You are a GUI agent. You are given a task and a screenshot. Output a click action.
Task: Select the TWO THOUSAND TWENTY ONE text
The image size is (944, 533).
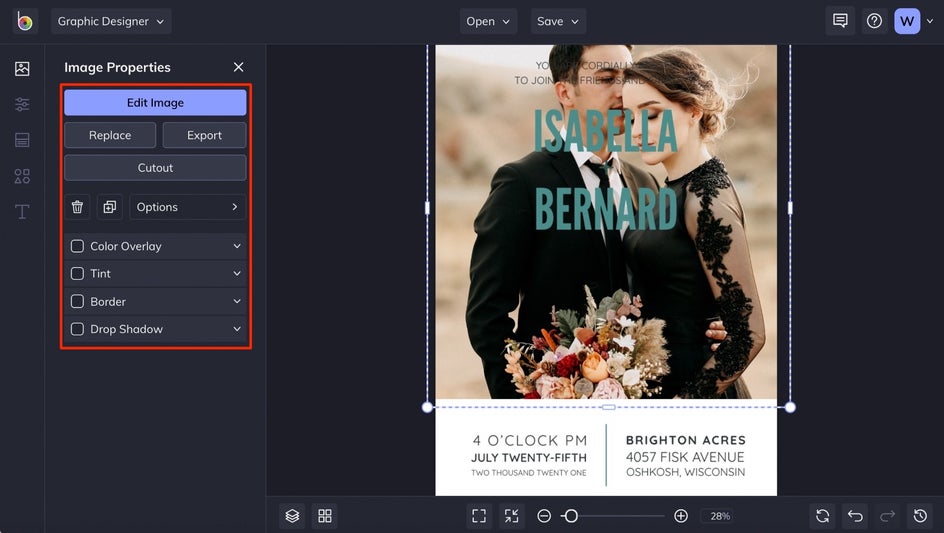click(529, 473)
